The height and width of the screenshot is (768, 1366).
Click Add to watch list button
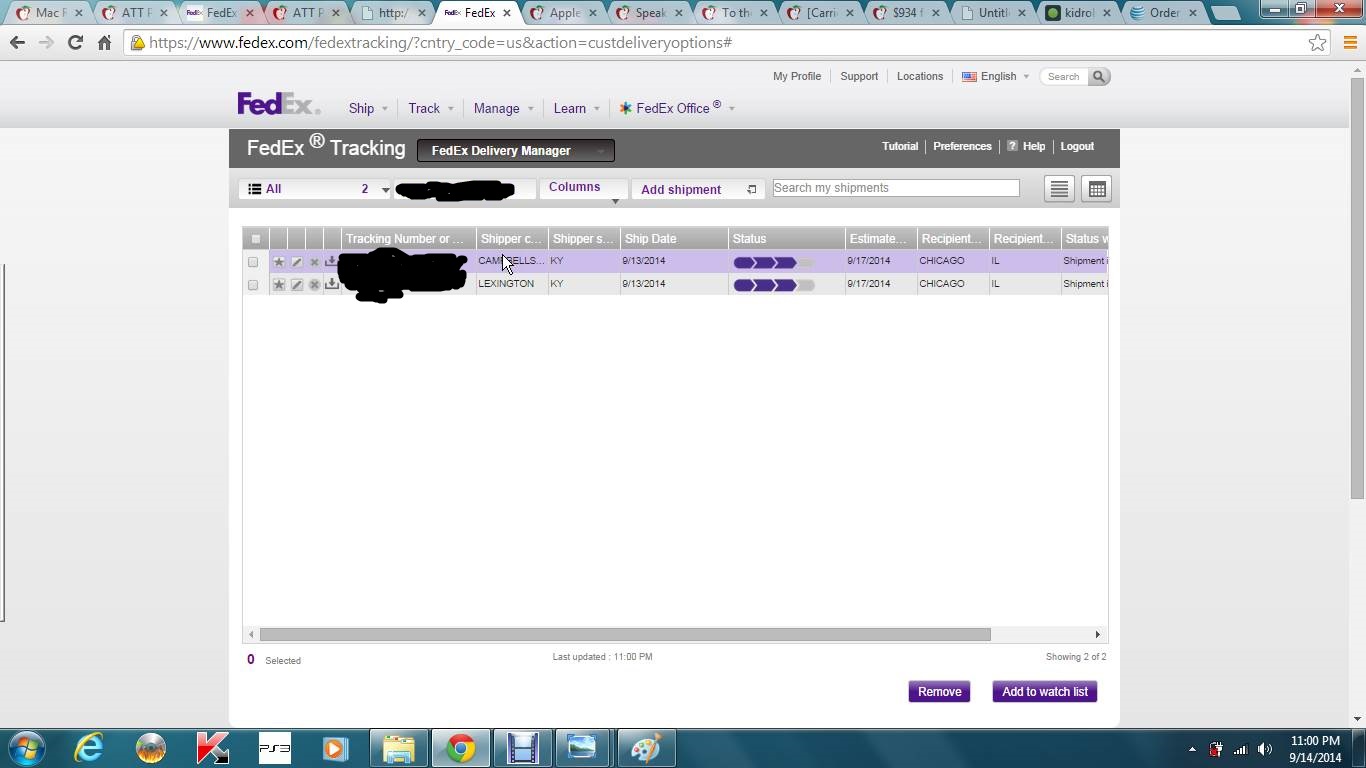1044,692
